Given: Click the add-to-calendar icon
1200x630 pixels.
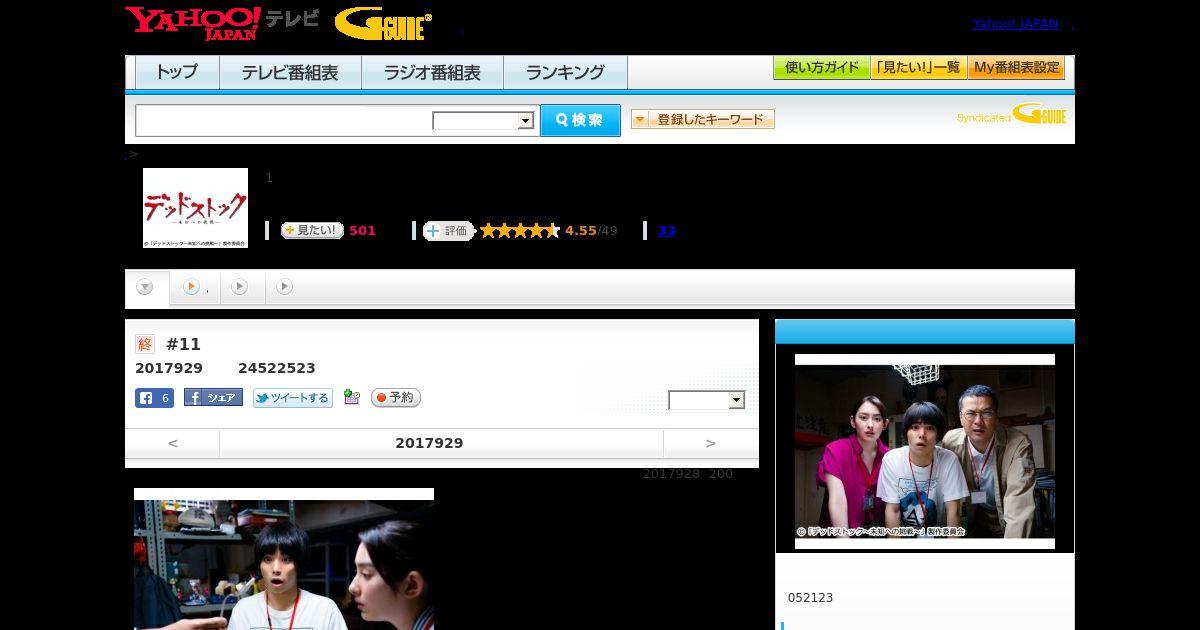Looking at the screenshot, I should click(x=351, y=397).
